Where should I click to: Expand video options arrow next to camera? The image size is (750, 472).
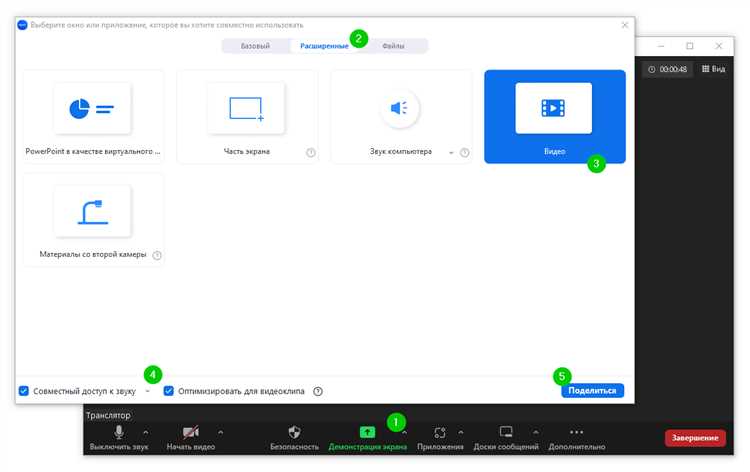click(221, 432)
